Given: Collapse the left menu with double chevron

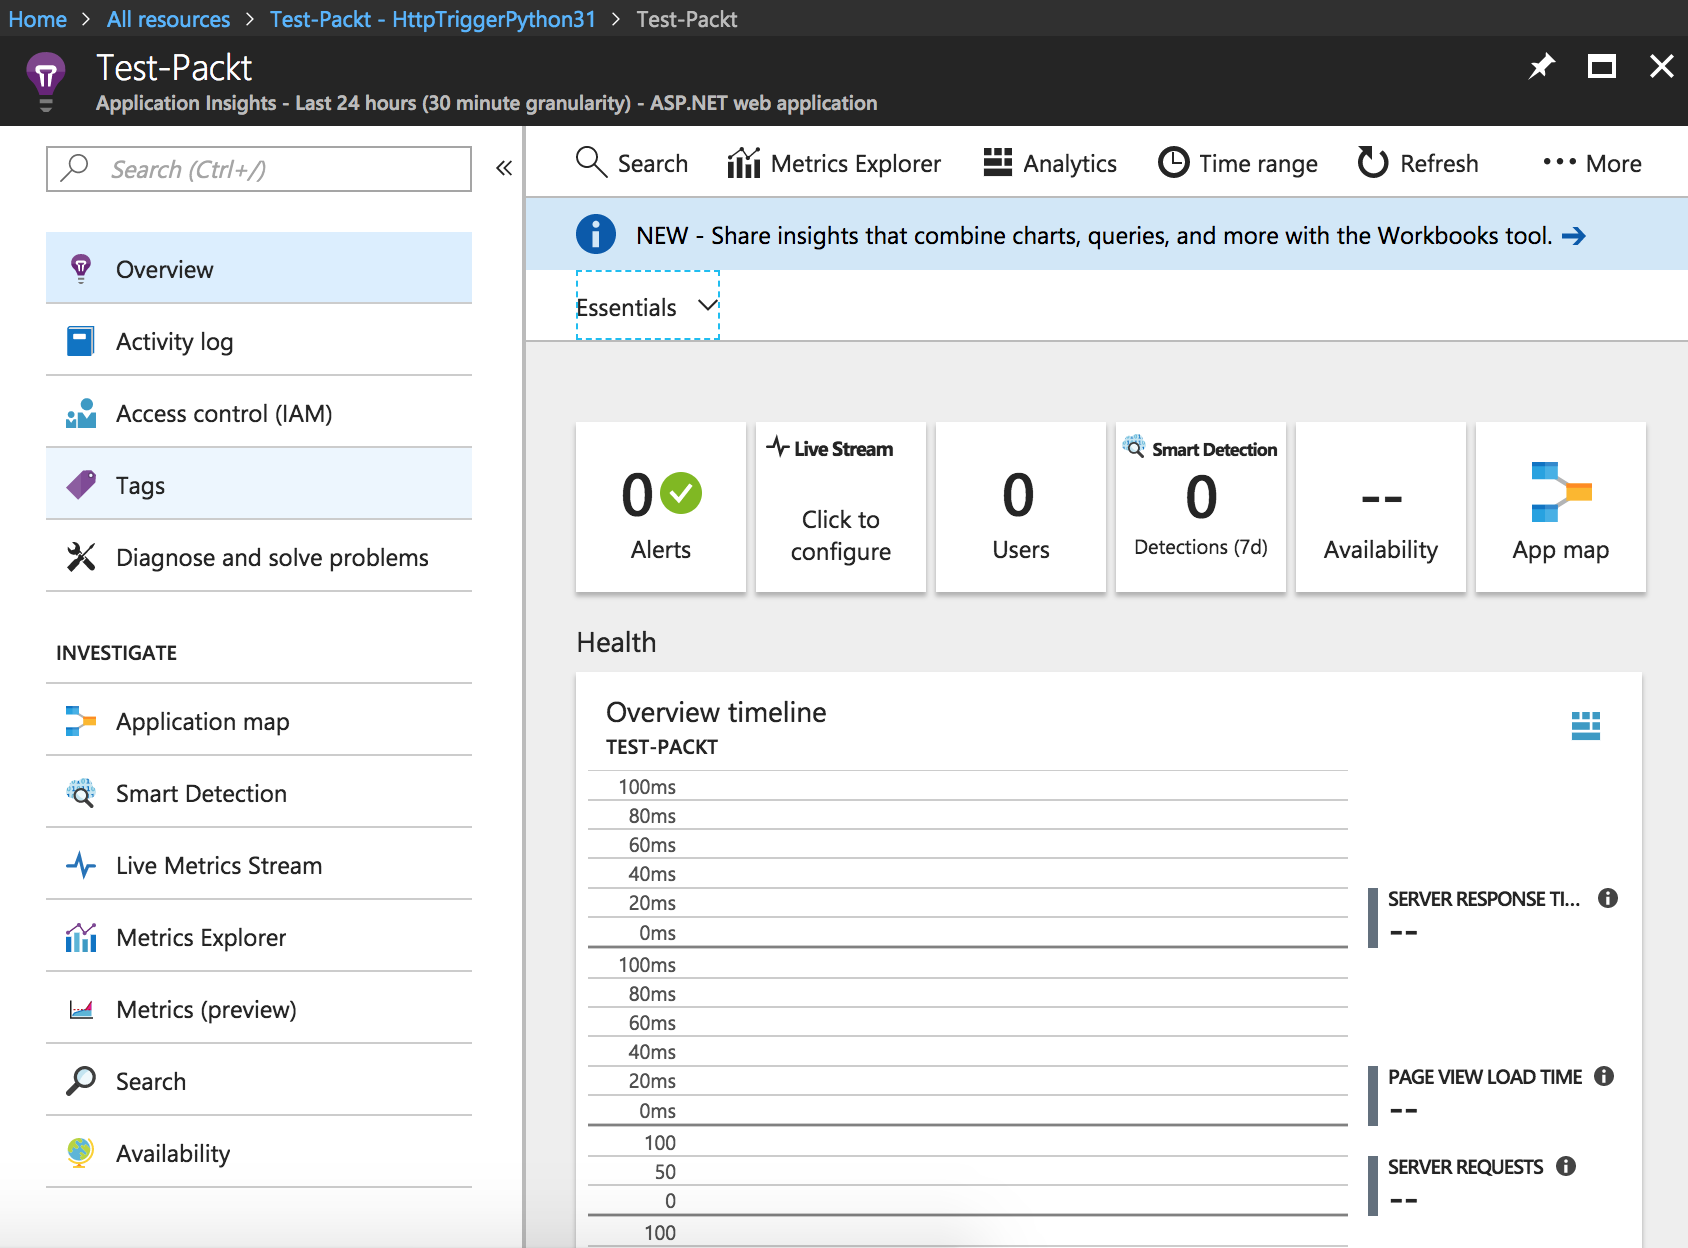Looking at the screenshot, I should 504,168.
